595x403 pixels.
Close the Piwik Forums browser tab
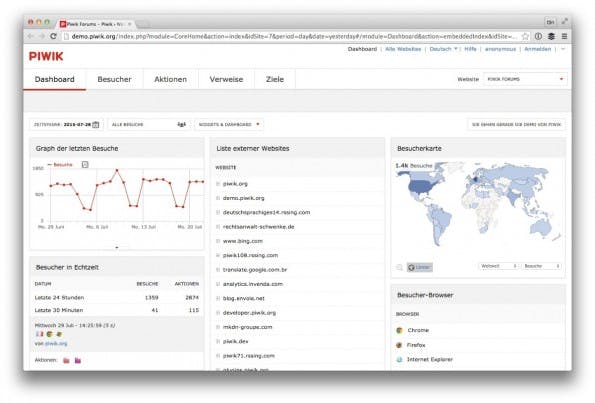(x=129, y=24)
